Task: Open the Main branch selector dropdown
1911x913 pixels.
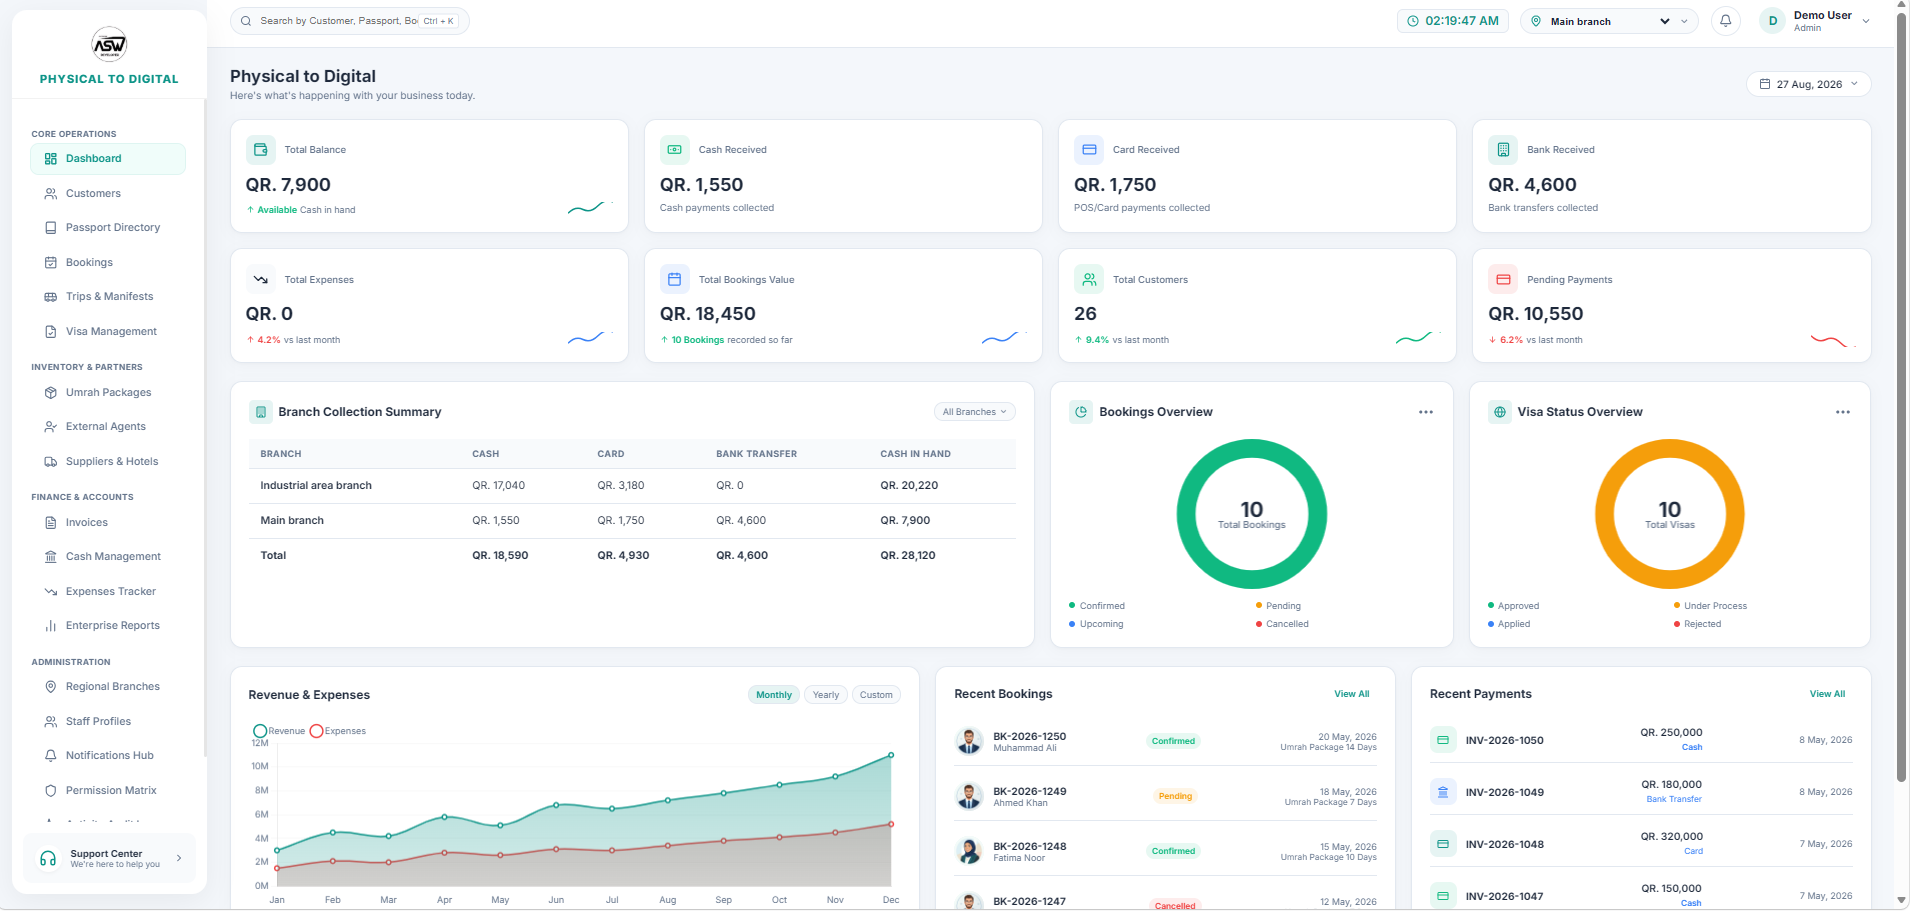Action: click(1609, 21)
